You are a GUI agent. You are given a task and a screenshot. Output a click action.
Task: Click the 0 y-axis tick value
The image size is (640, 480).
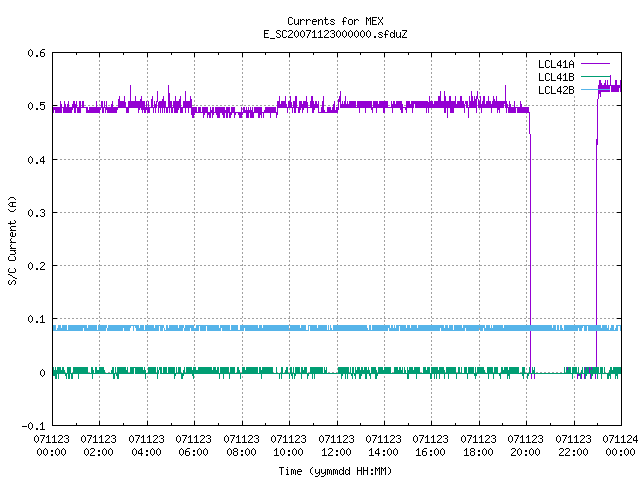coord(42,373)
